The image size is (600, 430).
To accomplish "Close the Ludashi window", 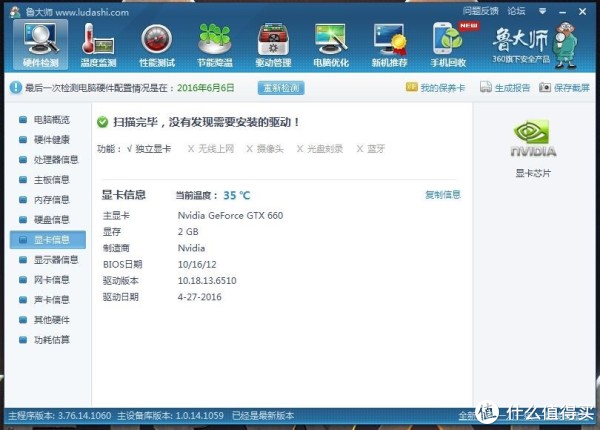I will [582, 12].
